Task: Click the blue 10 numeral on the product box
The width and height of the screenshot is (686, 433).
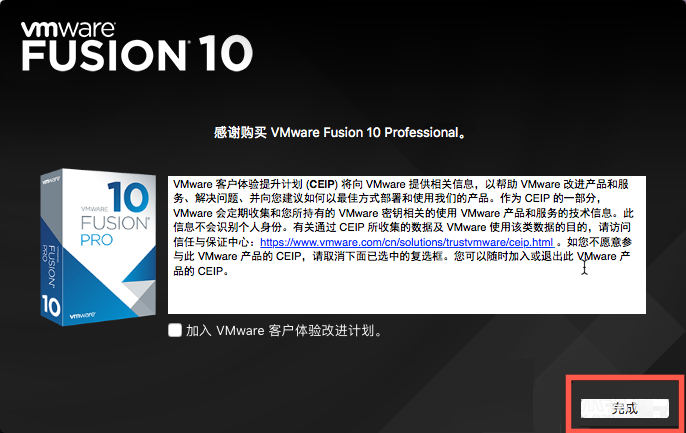Action: point(129,197)
